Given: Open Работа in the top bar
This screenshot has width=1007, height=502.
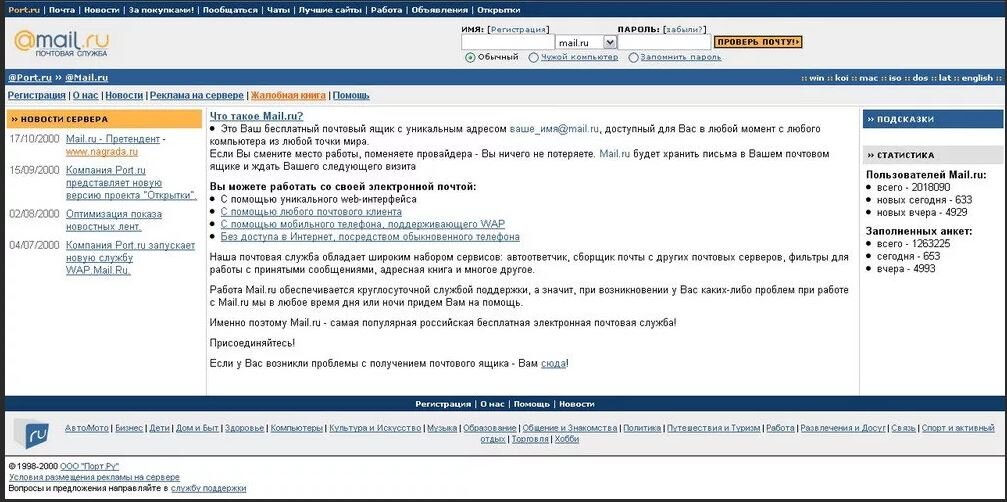Looking at the screenshot, I should (x=387, y=10).
